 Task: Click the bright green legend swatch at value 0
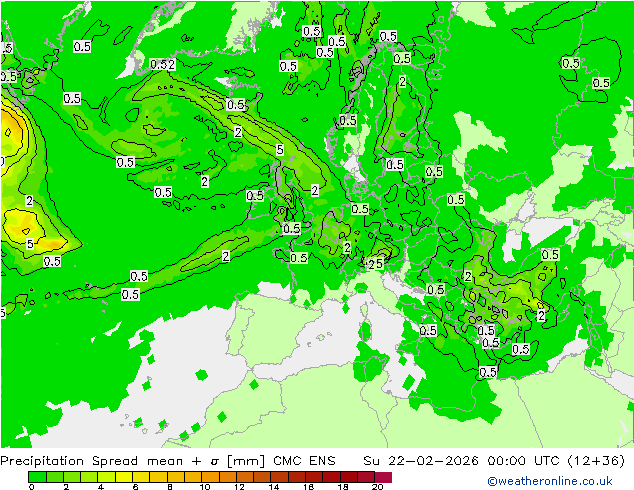click(x=38, y=477)
